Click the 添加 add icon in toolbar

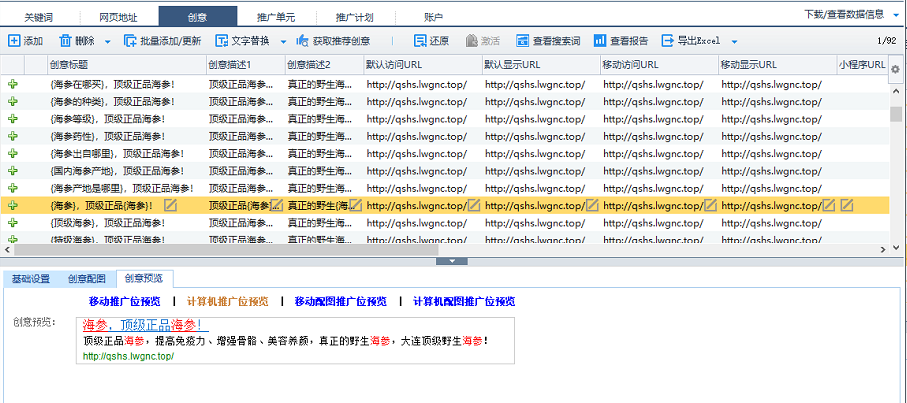coord(14,41)
